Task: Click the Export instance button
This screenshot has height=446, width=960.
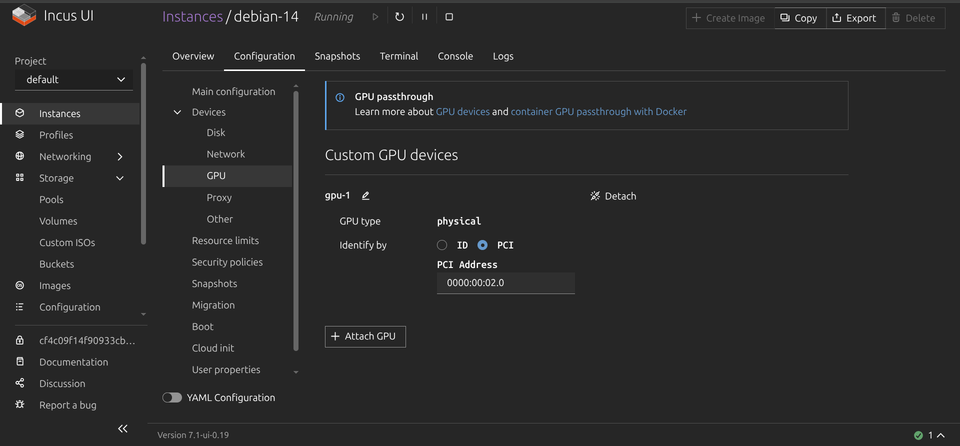Action: [855, 18]
